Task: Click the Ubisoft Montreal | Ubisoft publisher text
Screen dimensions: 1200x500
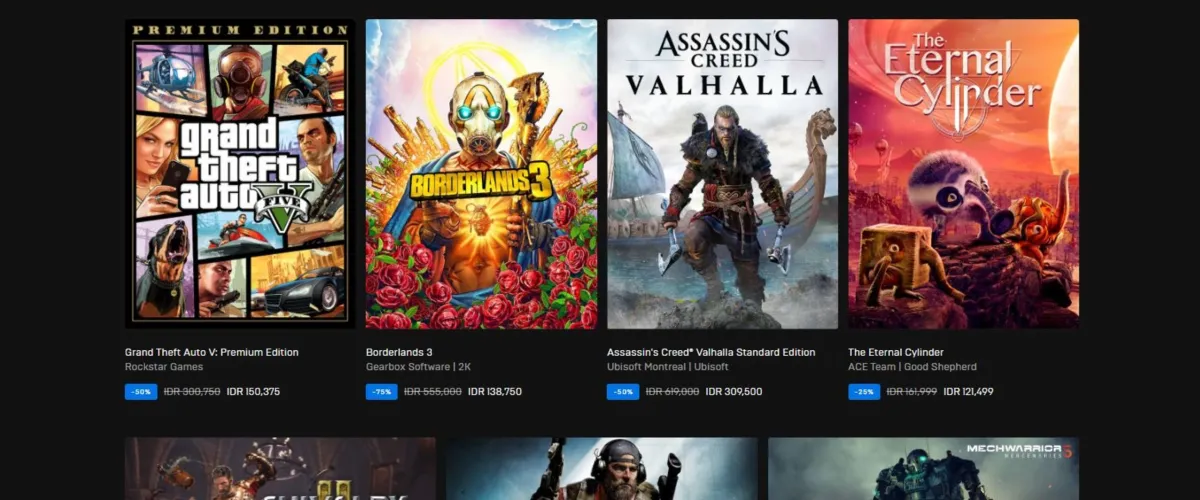Action: click(668, 367)
